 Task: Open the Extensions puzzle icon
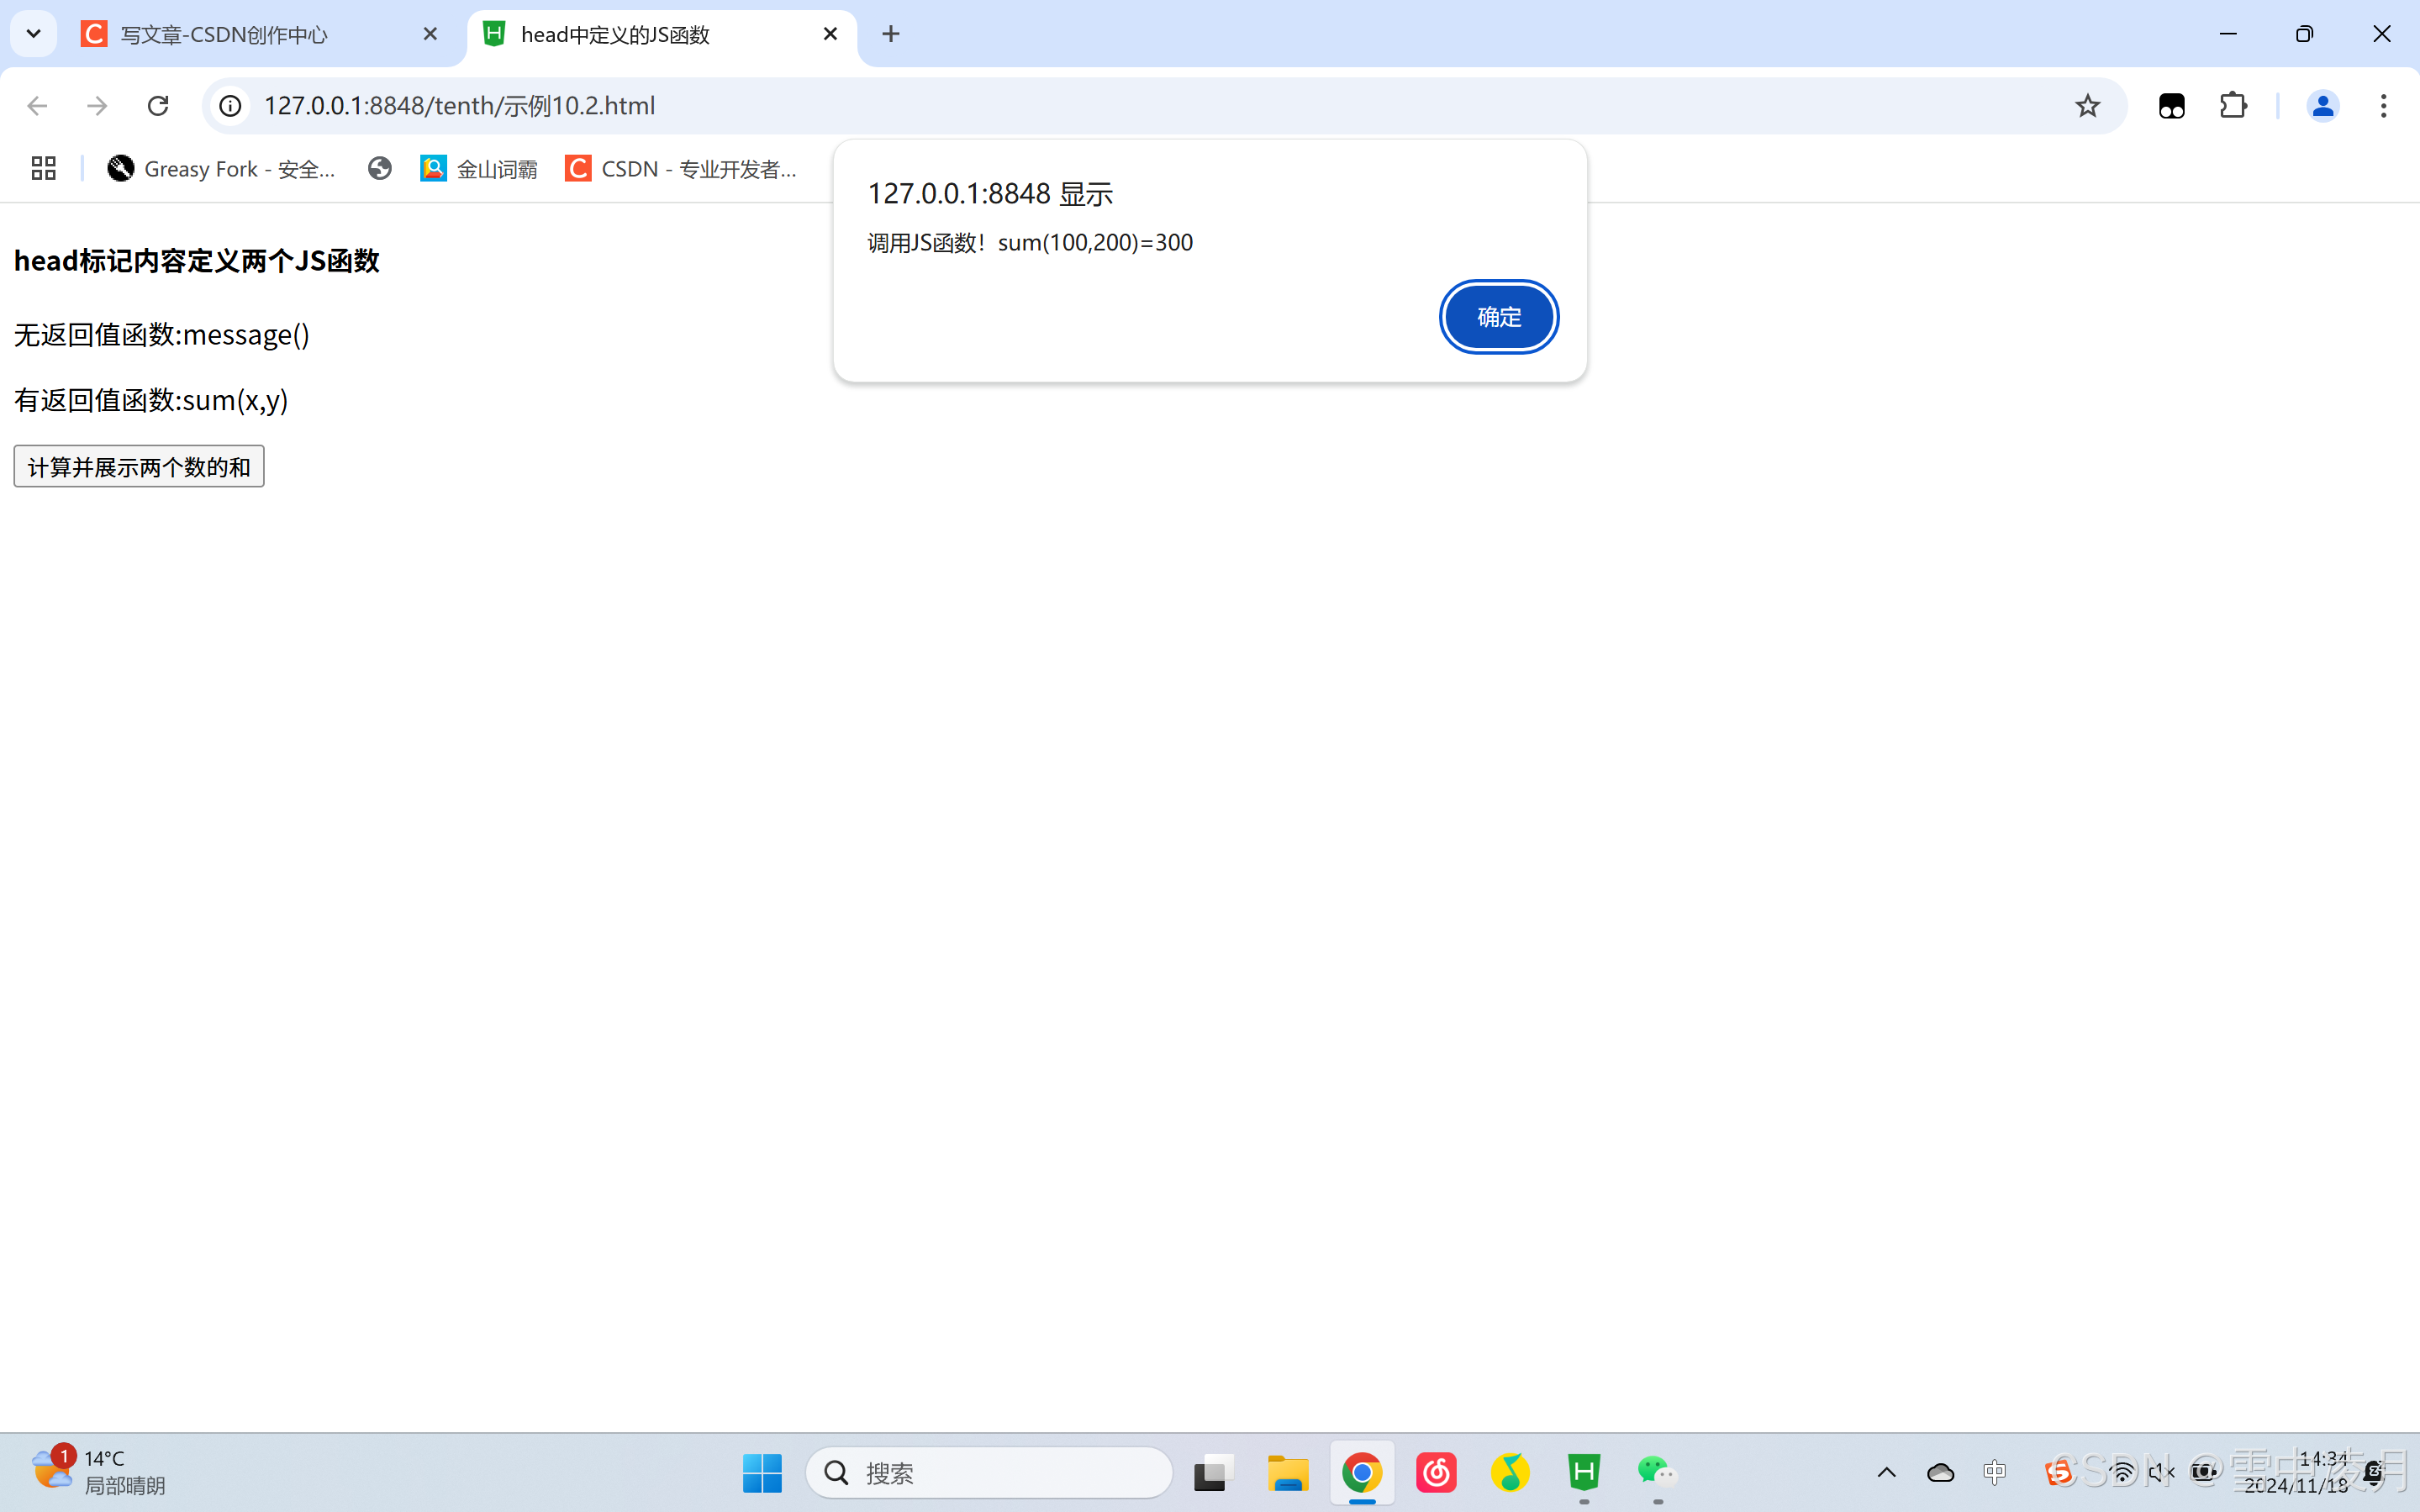[x=2233, y=106]
